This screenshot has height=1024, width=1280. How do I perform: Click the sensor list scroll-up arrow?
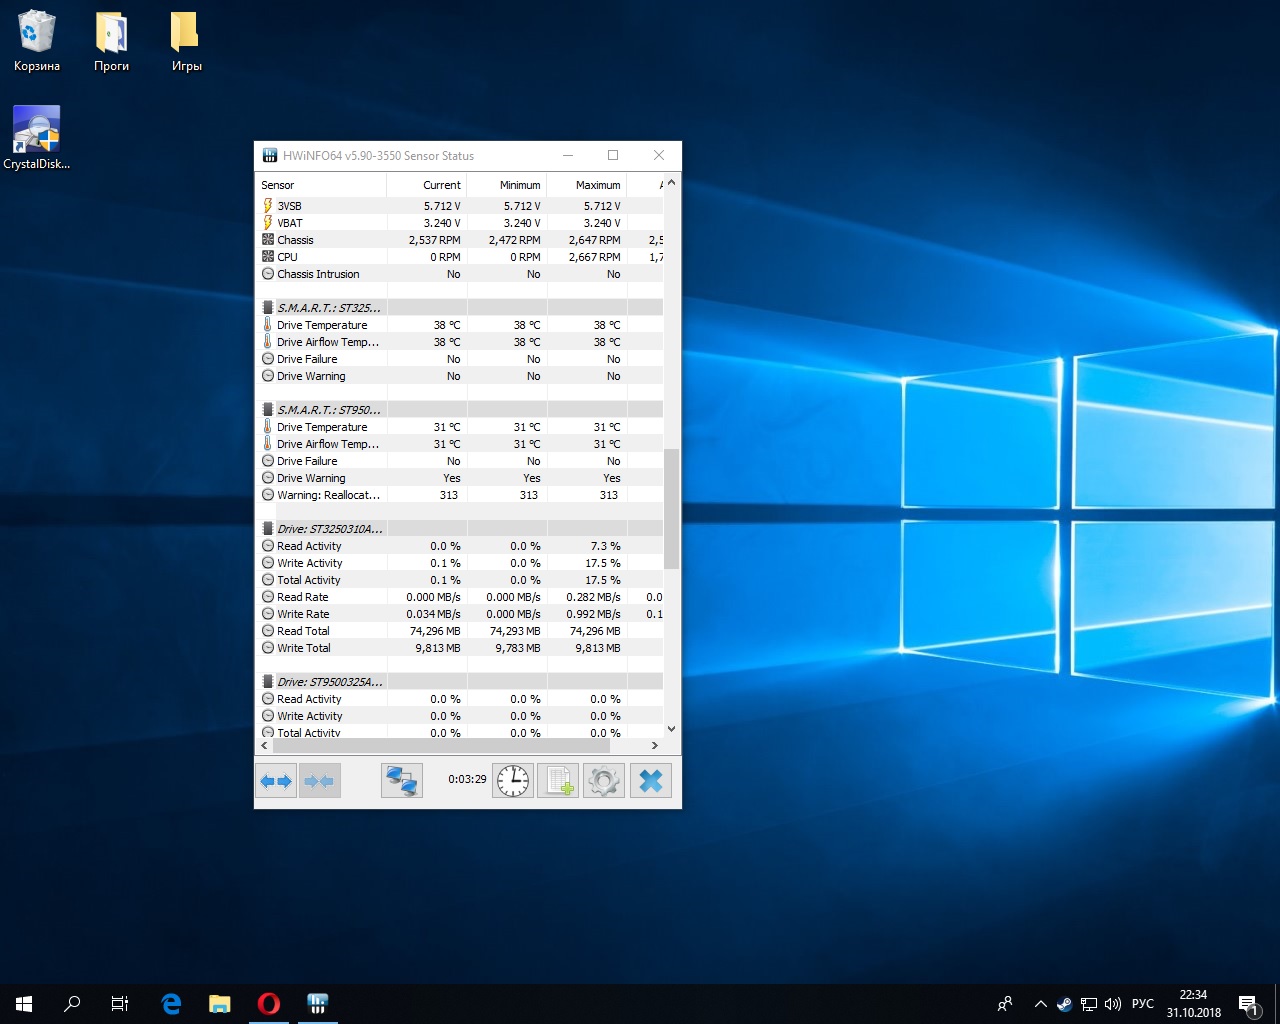click(671, 183)
